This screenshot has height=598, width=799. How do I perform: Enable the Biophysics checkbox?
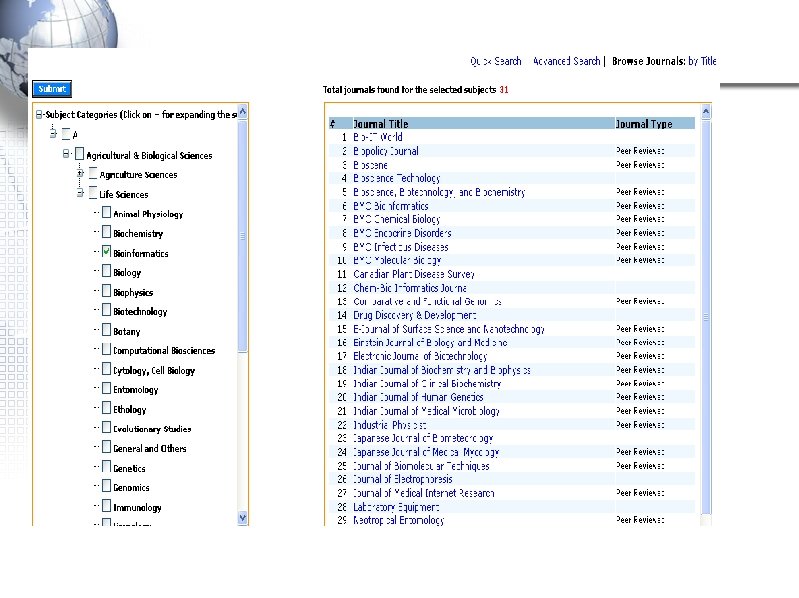click(x=106, y=291)
